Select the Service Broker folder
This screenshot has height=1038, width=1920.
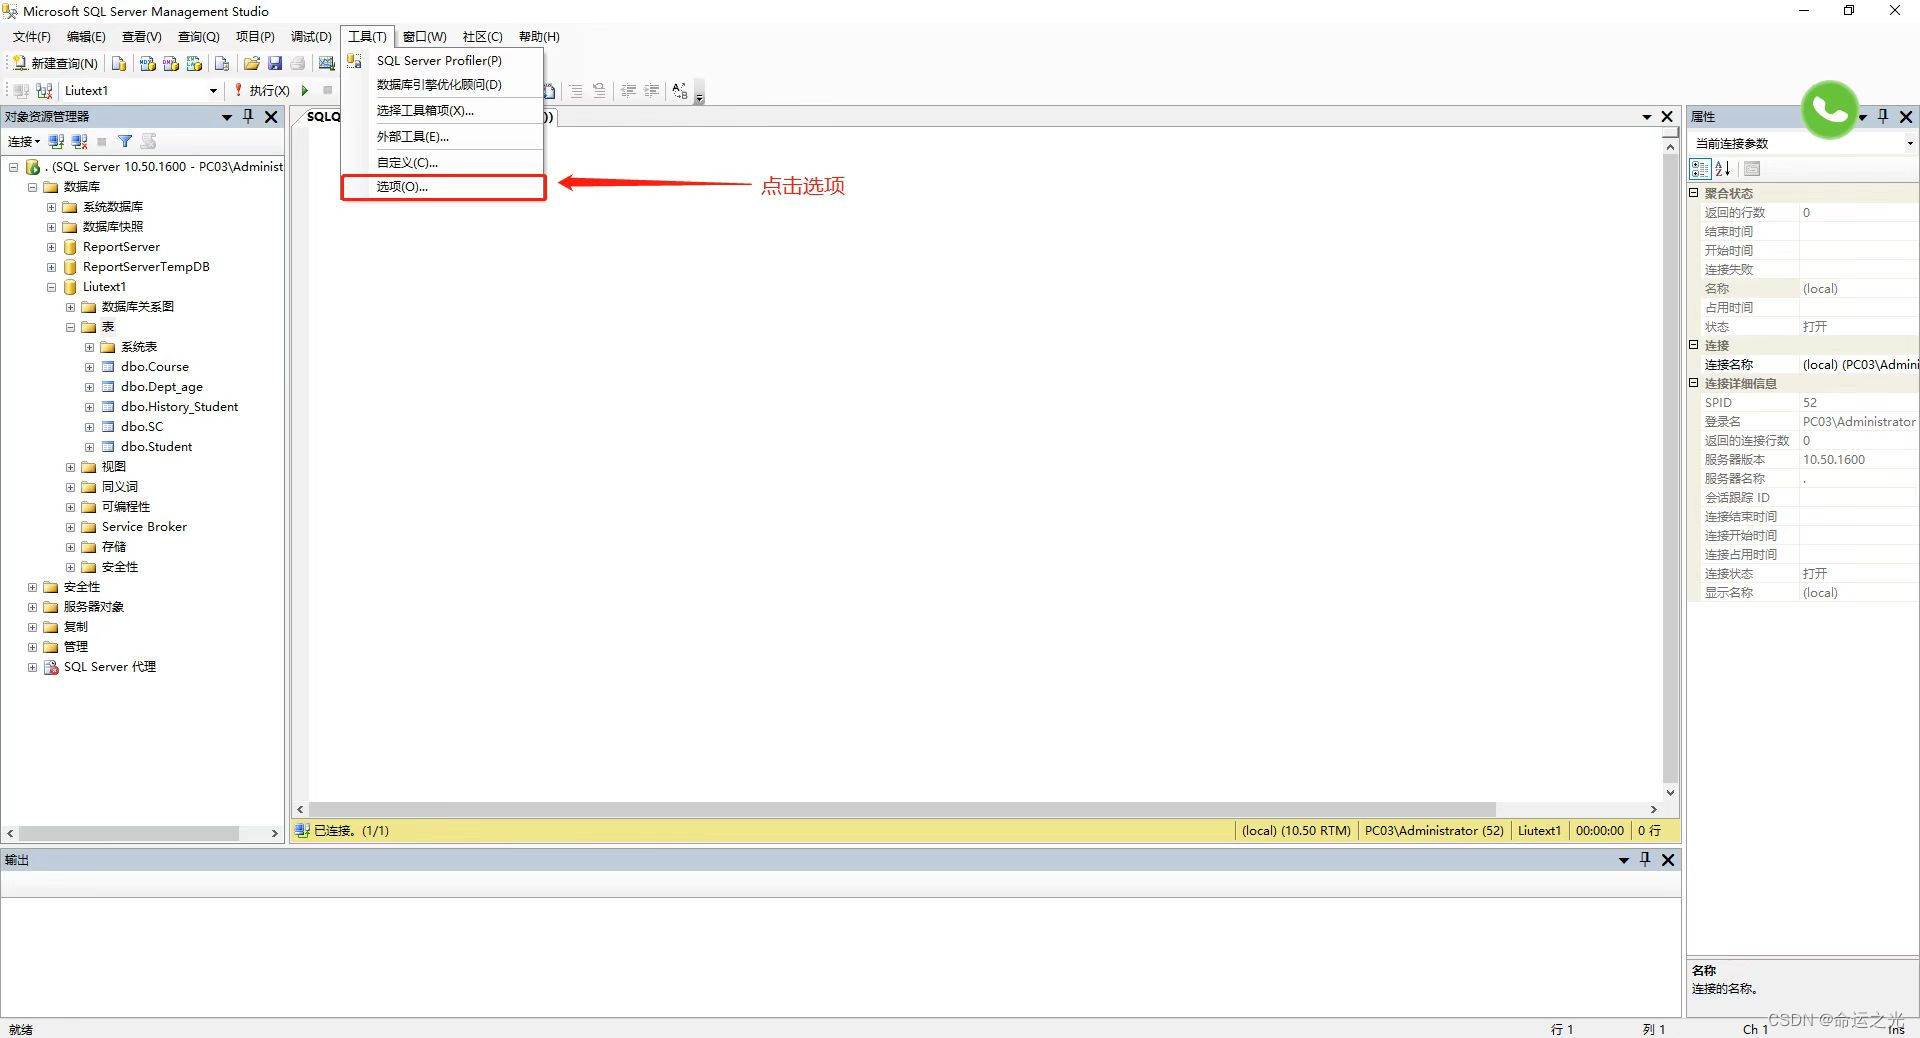tap(143, 527)
